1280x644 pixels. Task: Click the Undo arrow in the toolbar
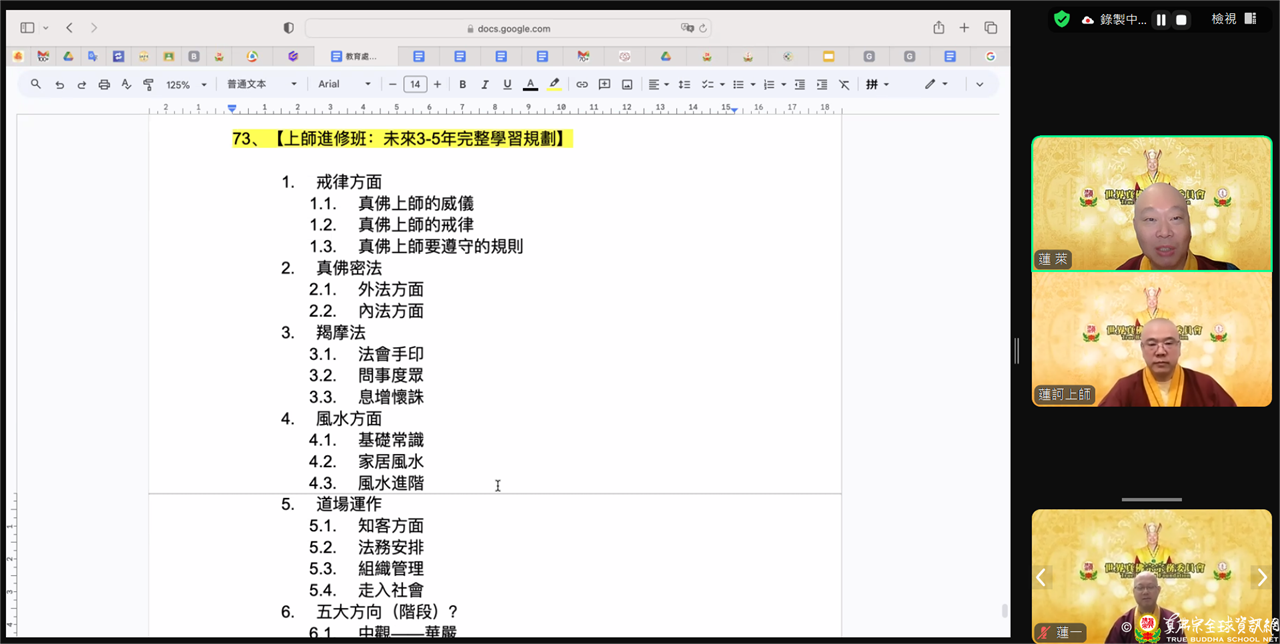(59, 85)
